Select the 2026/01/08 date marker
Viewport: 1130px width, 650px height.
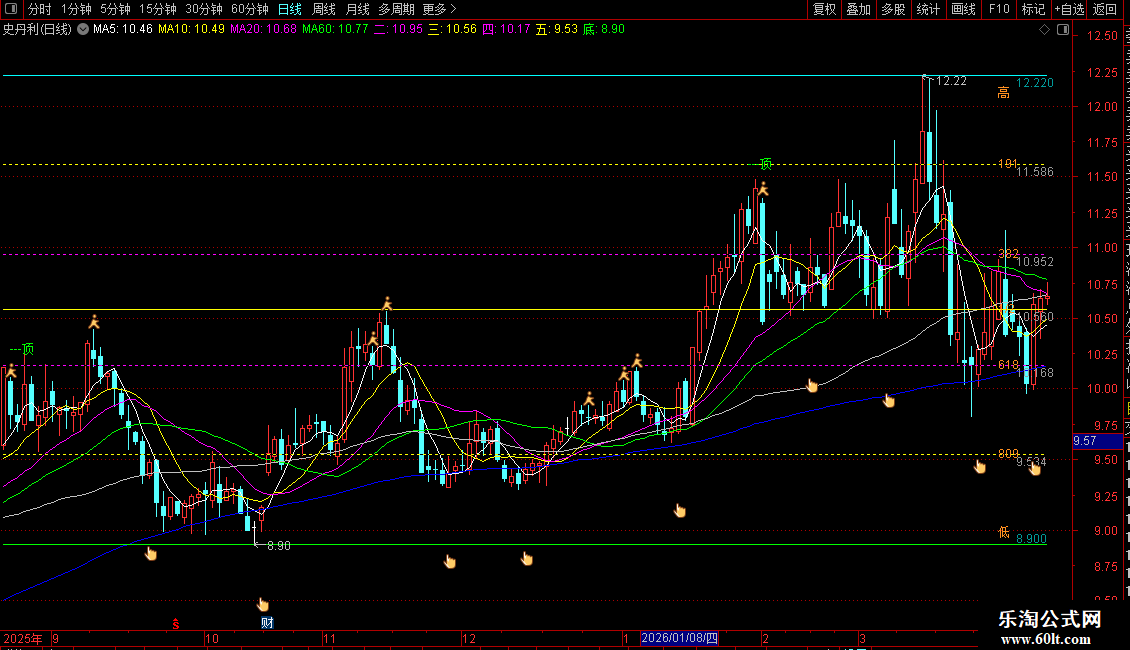tap(680, 638)
